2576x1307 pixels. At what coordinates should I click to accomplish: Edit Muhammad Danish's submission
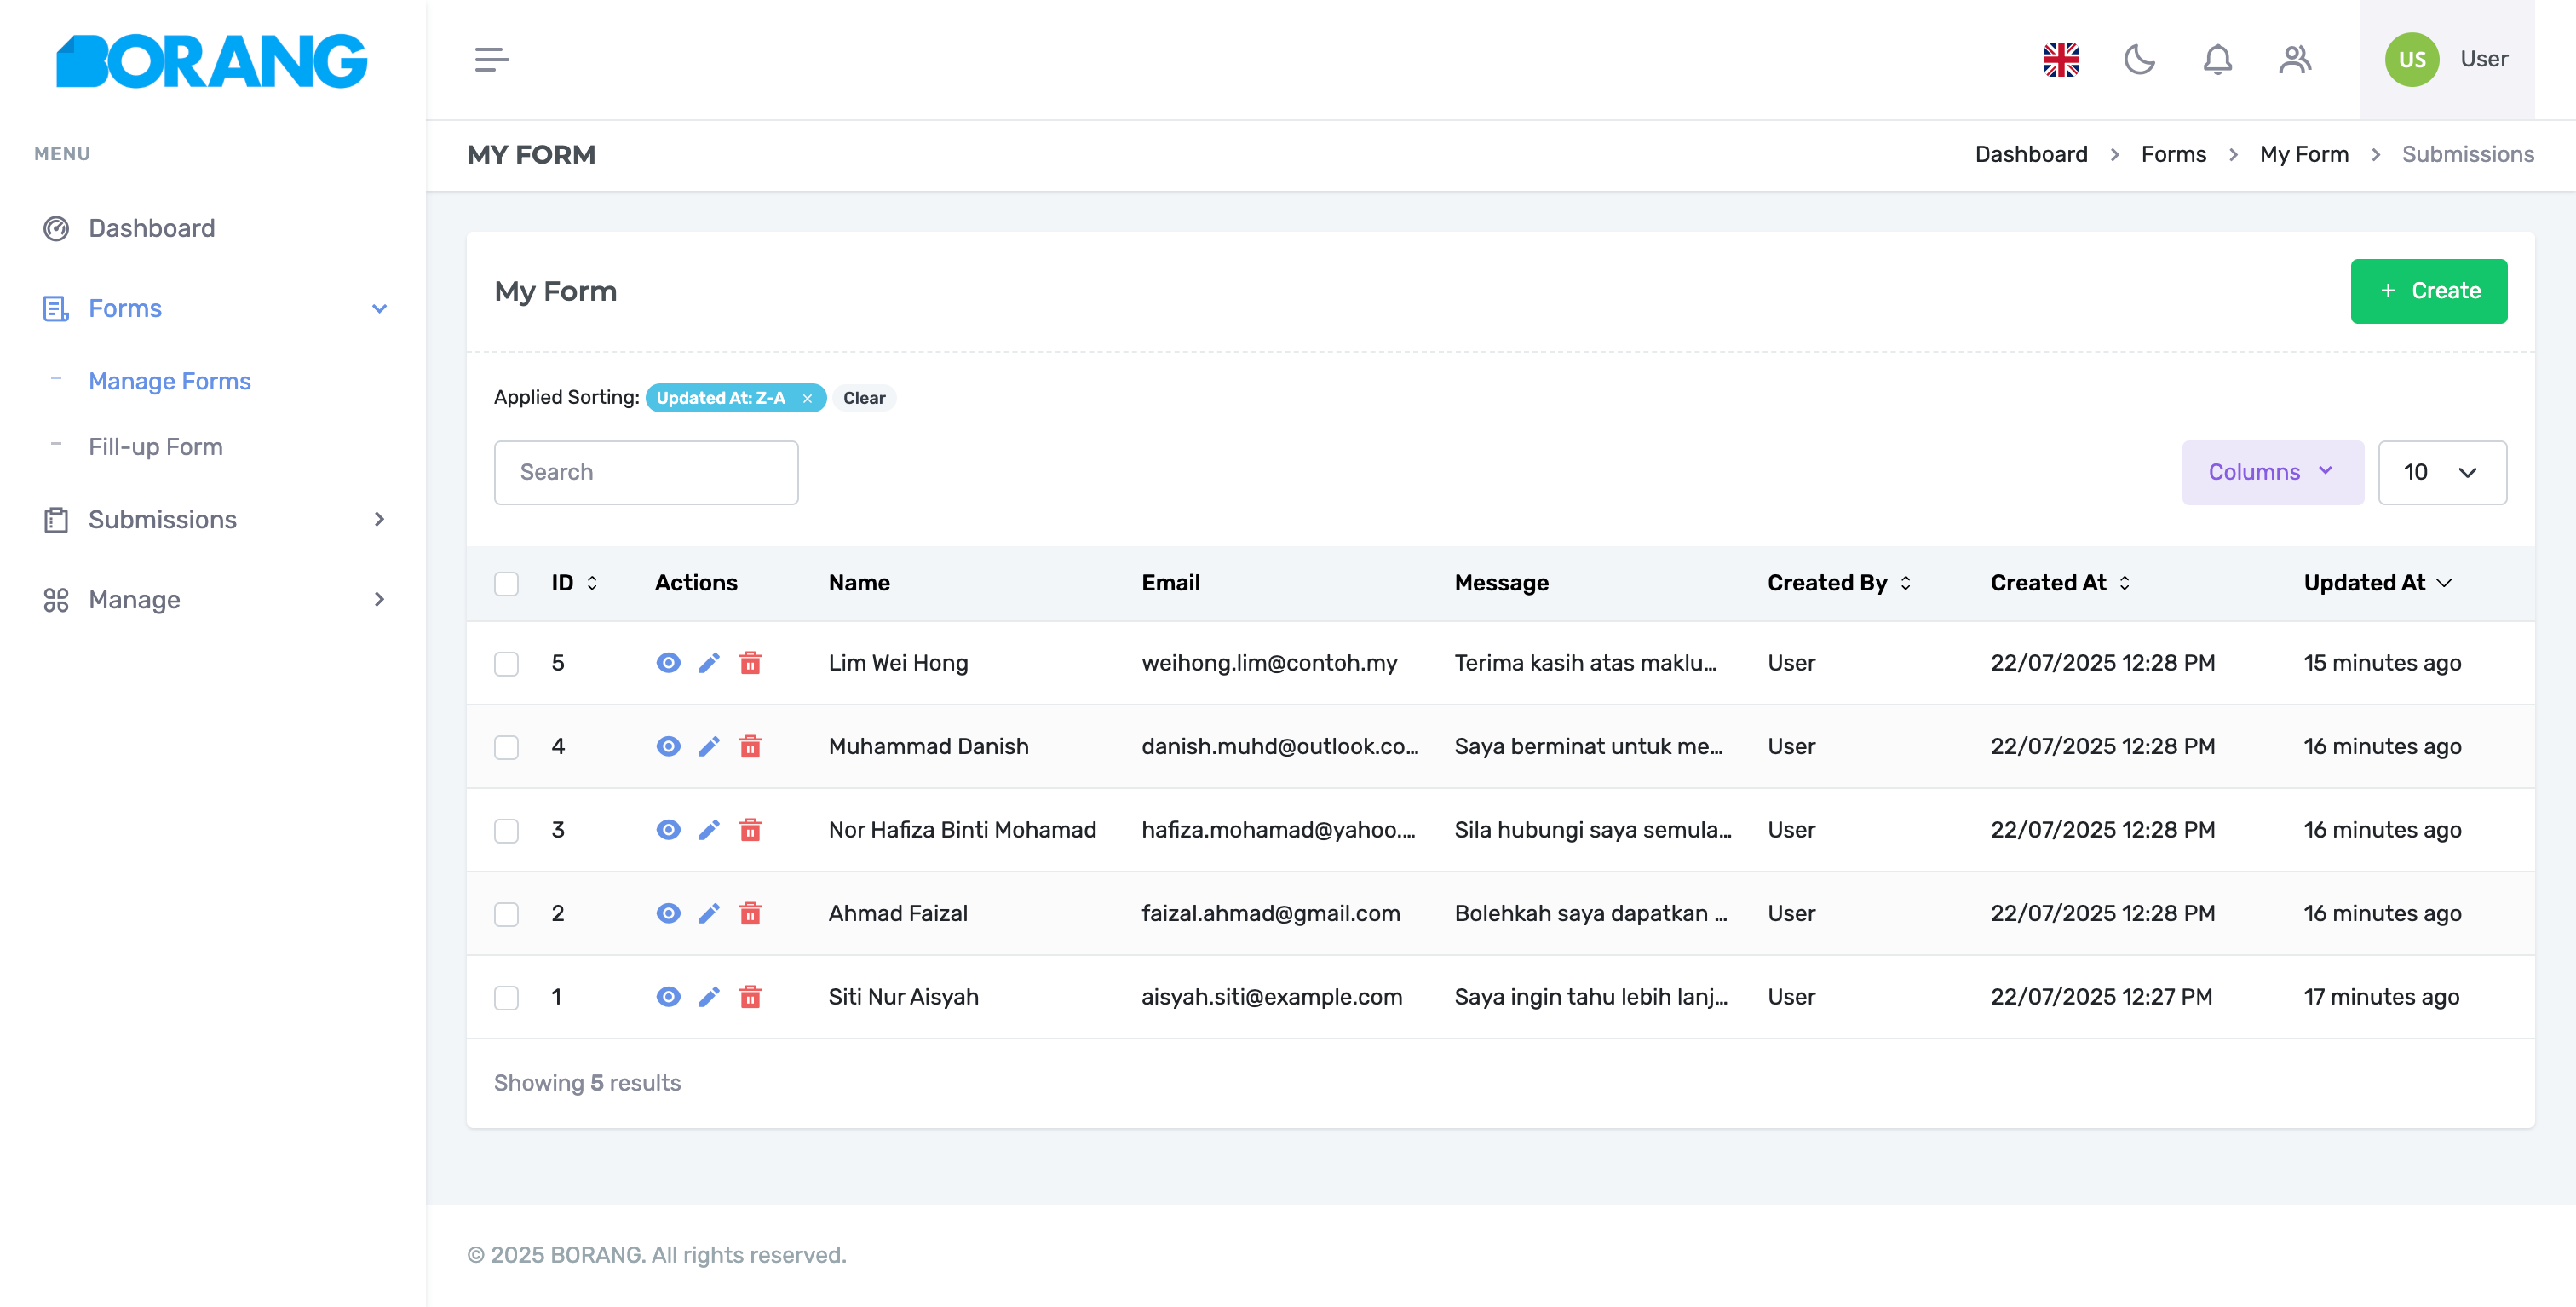709,746
